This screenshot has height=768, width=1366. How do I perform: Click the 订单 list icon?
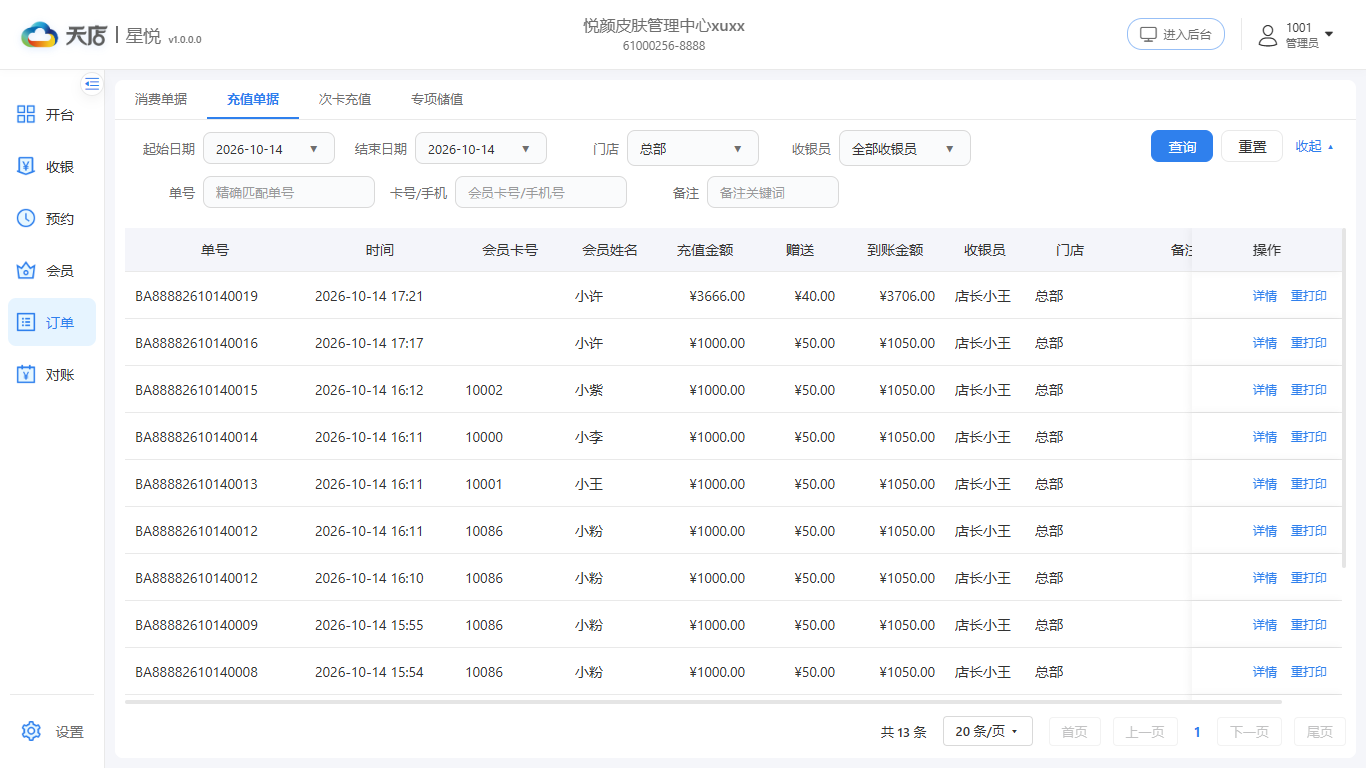tap(27, 323)
